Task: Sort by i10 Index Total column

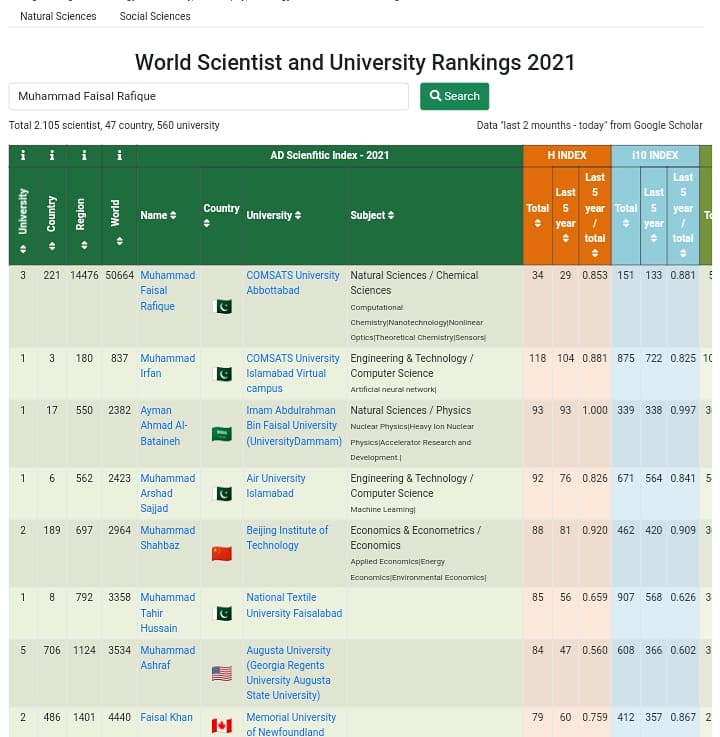Action: (x=626, y=224)
